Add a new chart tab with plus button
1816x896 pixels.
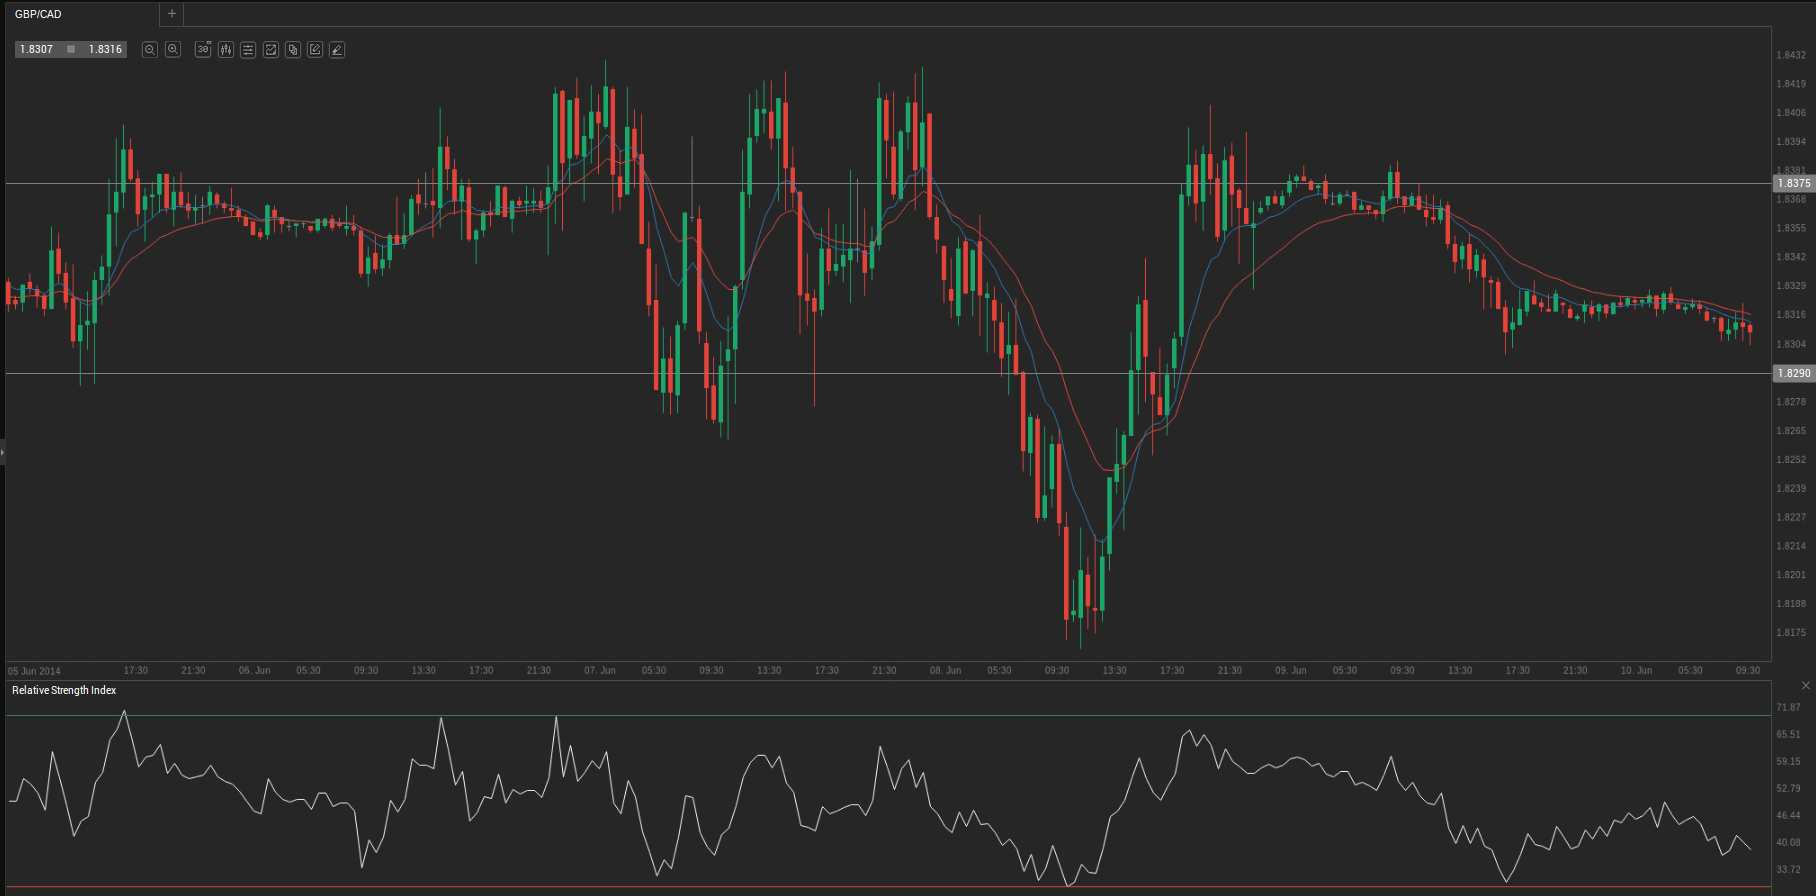pyautogui.click(x=172, y=14)
